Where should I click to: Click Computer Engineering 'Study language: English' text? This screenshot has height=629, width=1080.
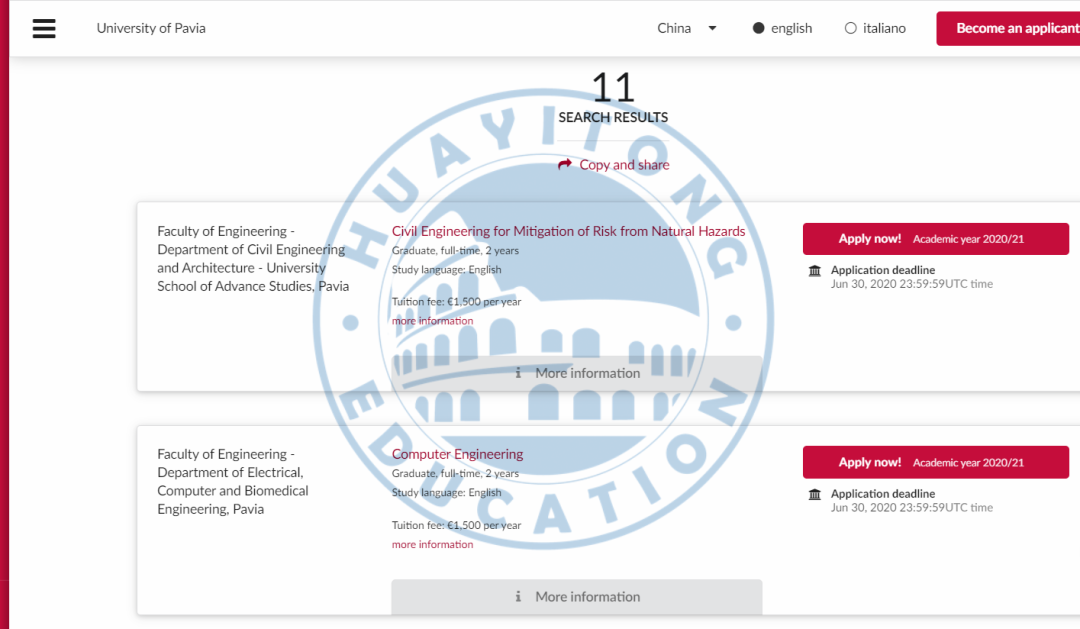tap(446, 493)
